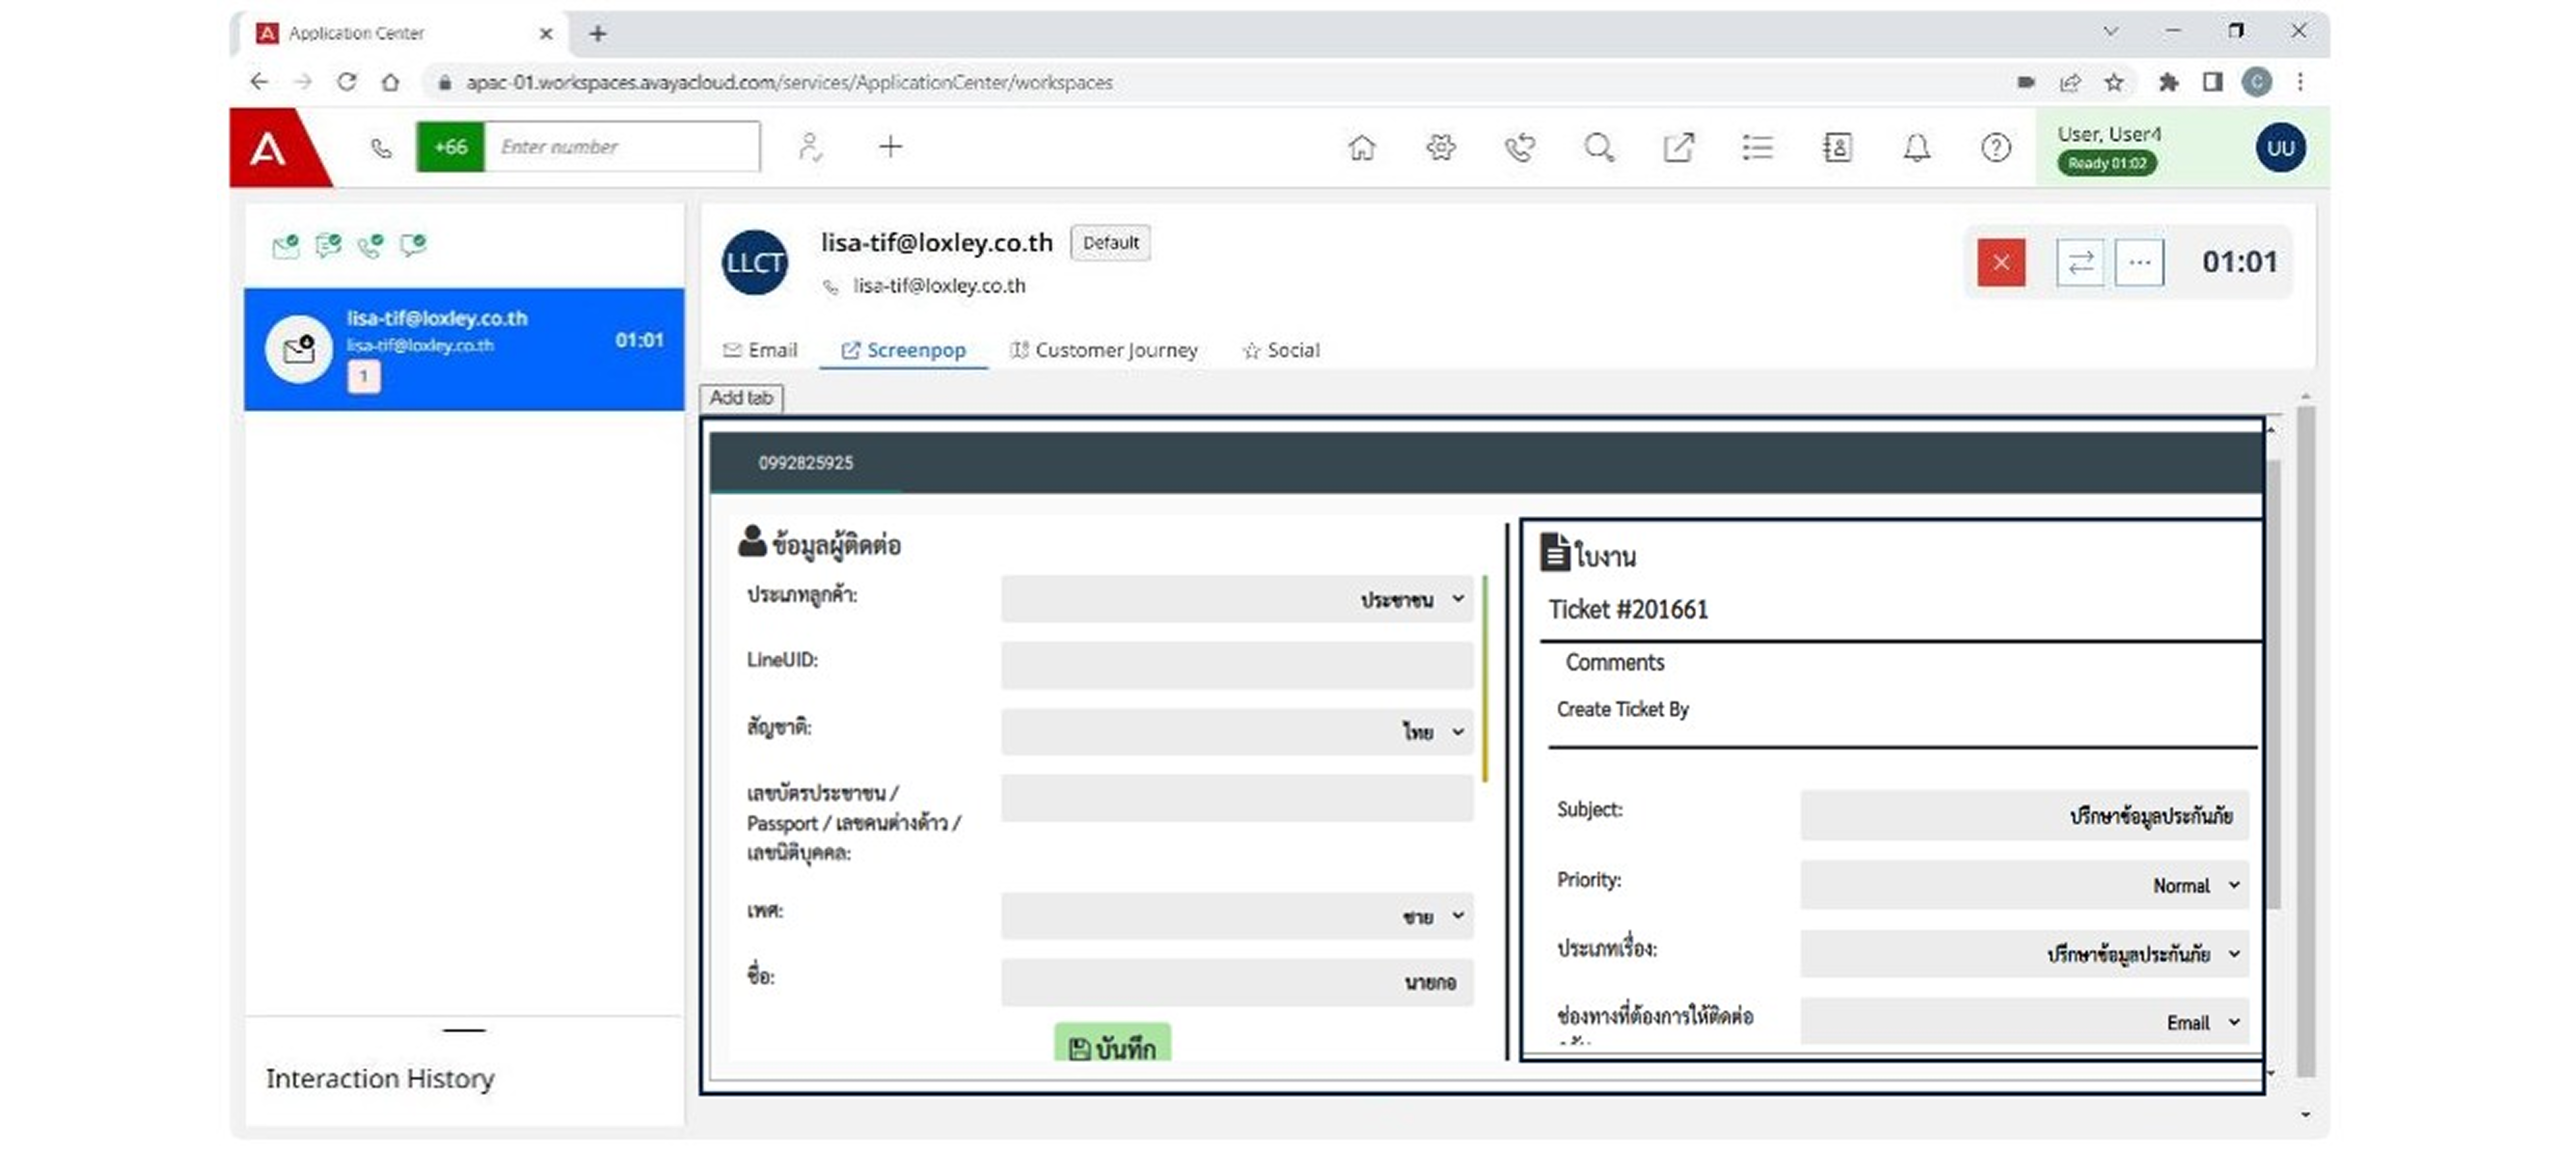Switch to the Email tab

point(760,350)
